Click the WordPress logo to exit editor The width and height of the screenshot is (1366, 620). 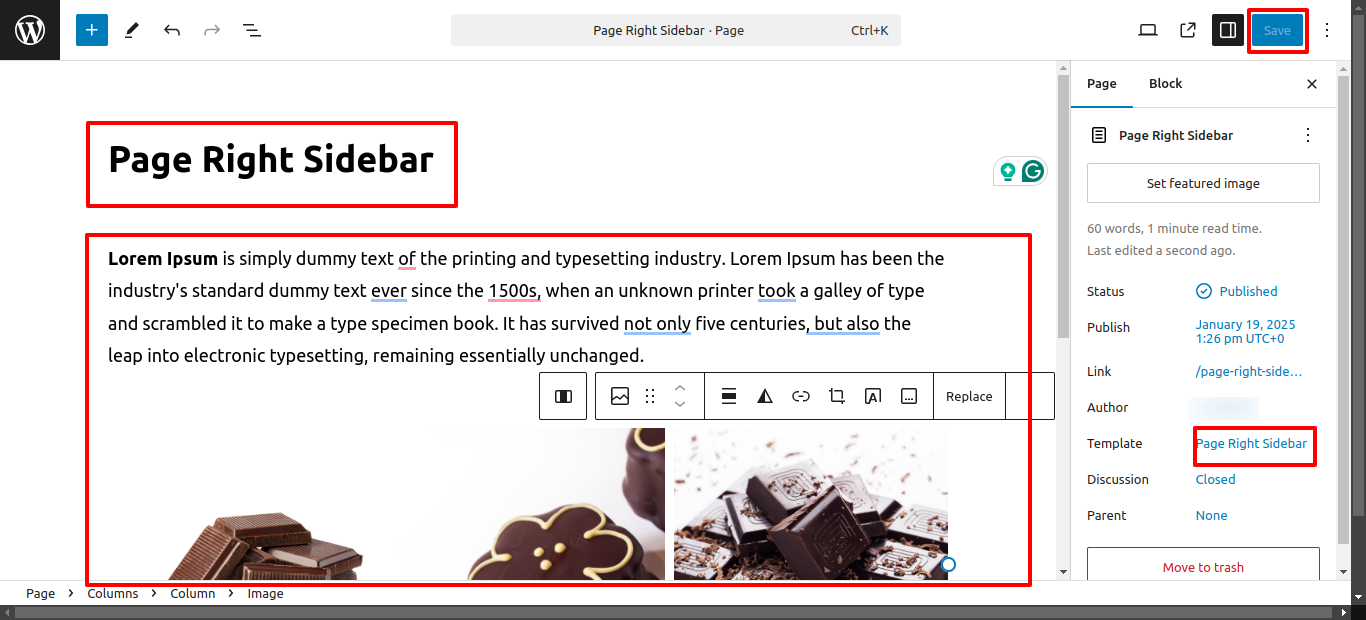pyautogui.click(x=30, y=30)
